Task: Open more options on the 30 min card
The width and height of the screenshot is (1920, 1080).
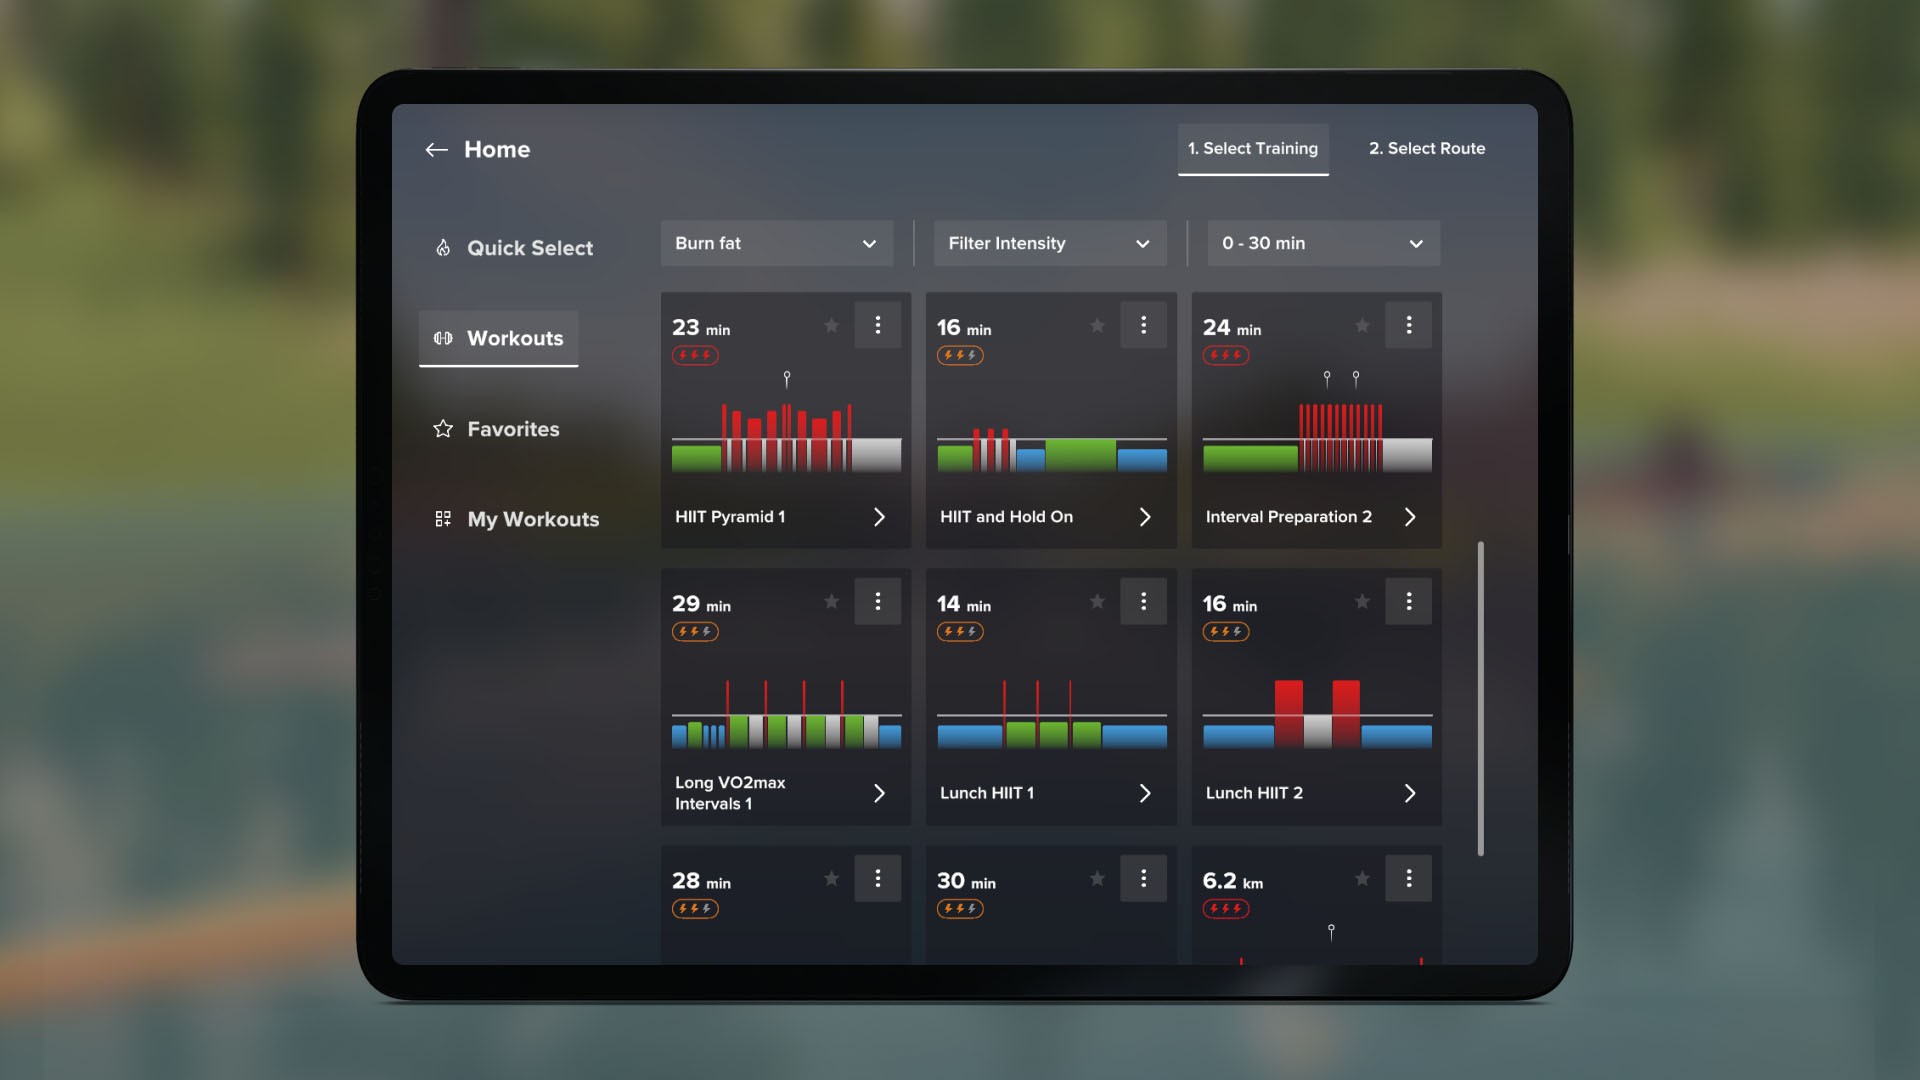Action: pos(1144,878)
